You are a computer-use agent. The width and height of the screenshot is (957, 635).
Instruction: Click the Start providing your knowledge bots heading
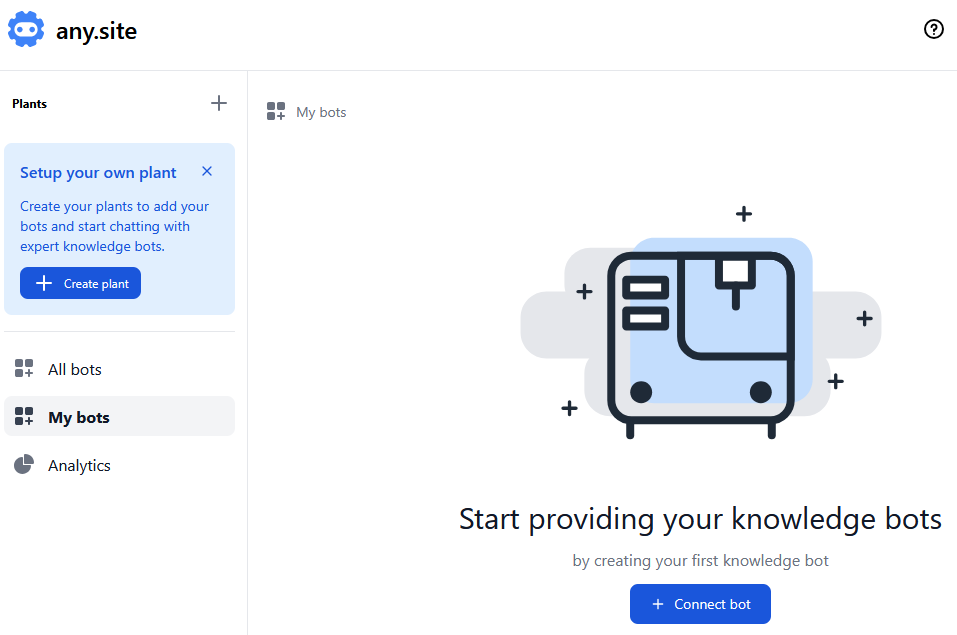point(700,519)
